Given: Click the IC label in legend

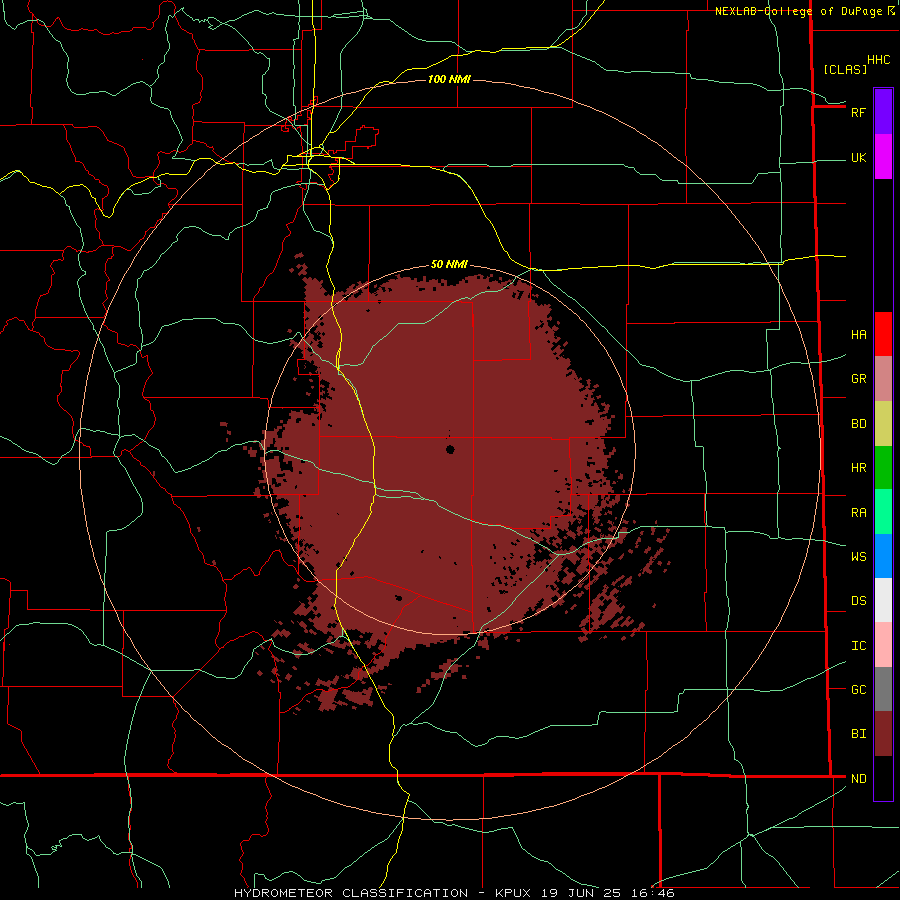Looking at the screenshot, I should click(858, 646).
